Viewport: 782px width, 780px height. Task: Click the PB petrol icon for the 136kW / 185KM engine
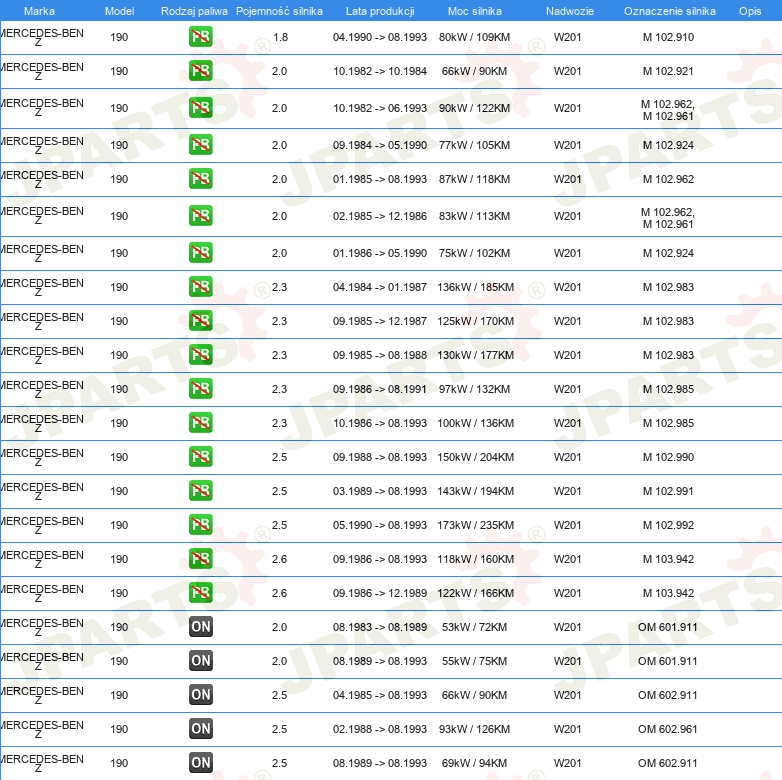pyautogui.click(x=201, y=287)
